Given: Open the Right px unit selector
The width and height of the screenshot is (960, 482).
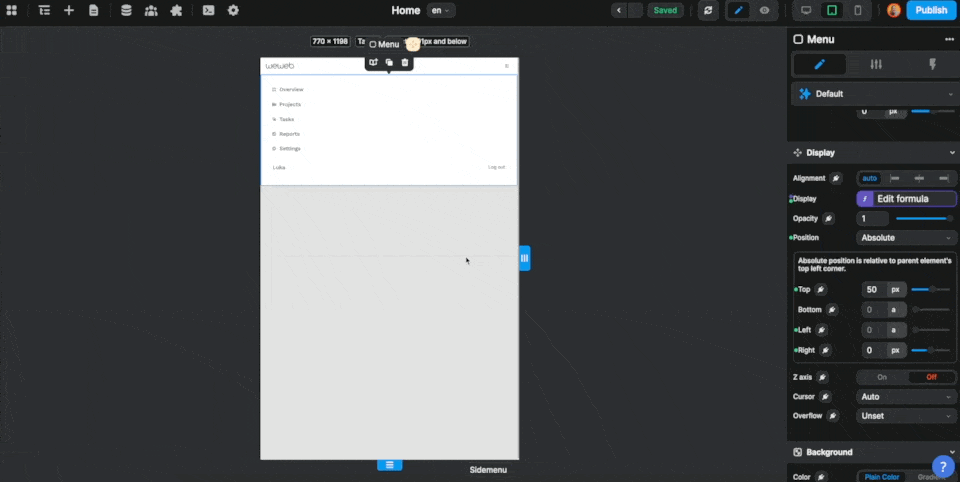Looking at the screenshot, I should pos(896,350).
